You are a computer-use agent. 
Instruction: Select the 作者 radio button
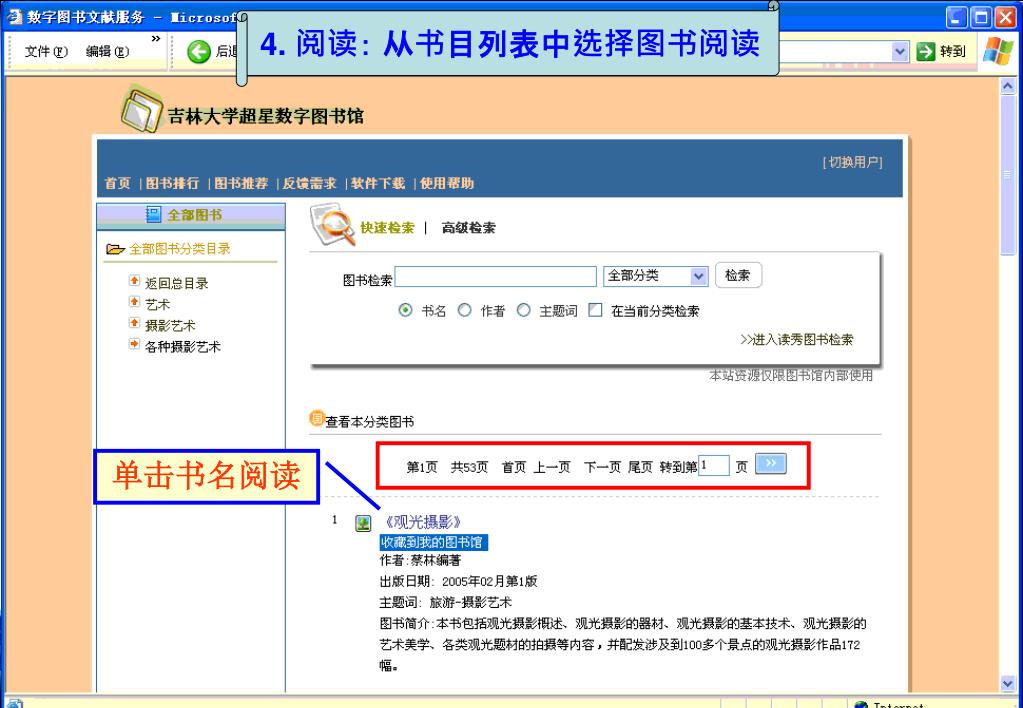point(465,311)
